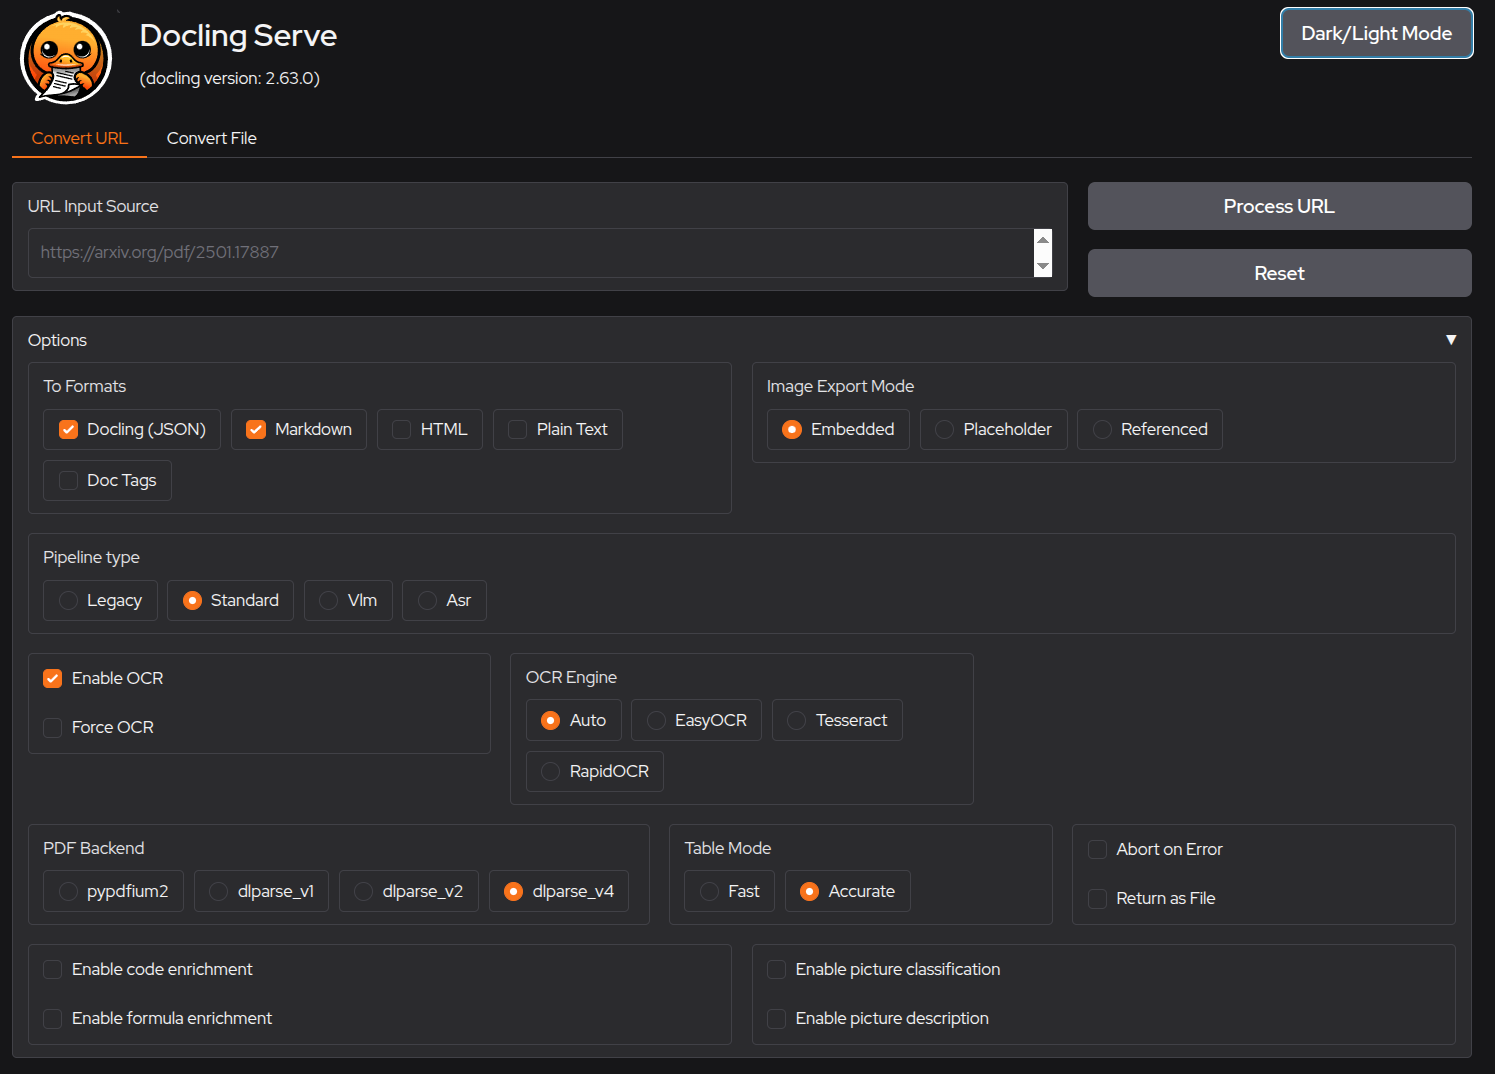The width and height of the screenshot is (1495, 1074).
Task: Enable the HTML output format
Action: 402,429
